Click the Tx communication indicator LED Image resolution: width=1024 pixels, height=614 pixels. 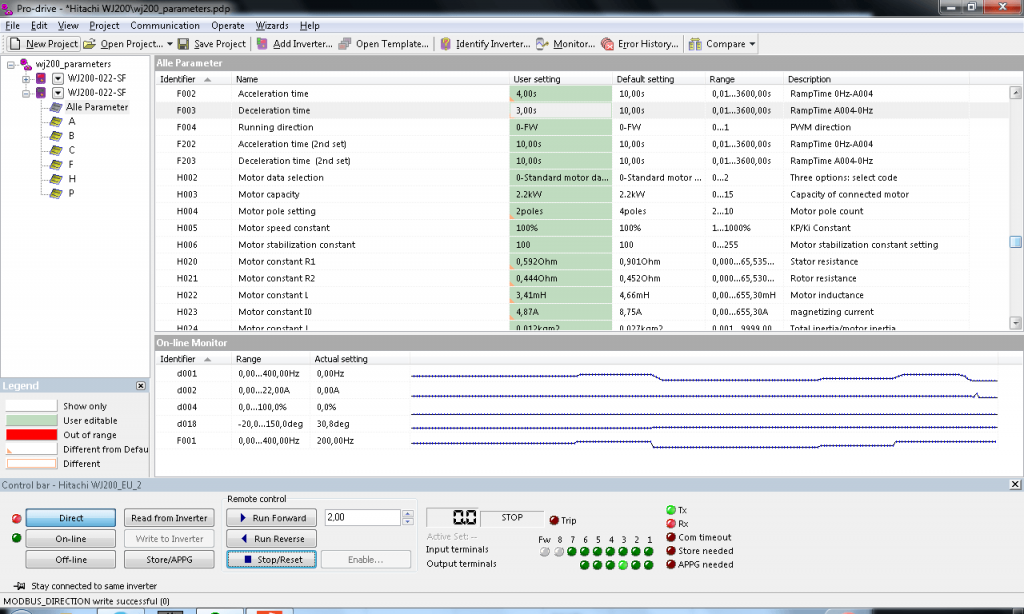point(671,509)
